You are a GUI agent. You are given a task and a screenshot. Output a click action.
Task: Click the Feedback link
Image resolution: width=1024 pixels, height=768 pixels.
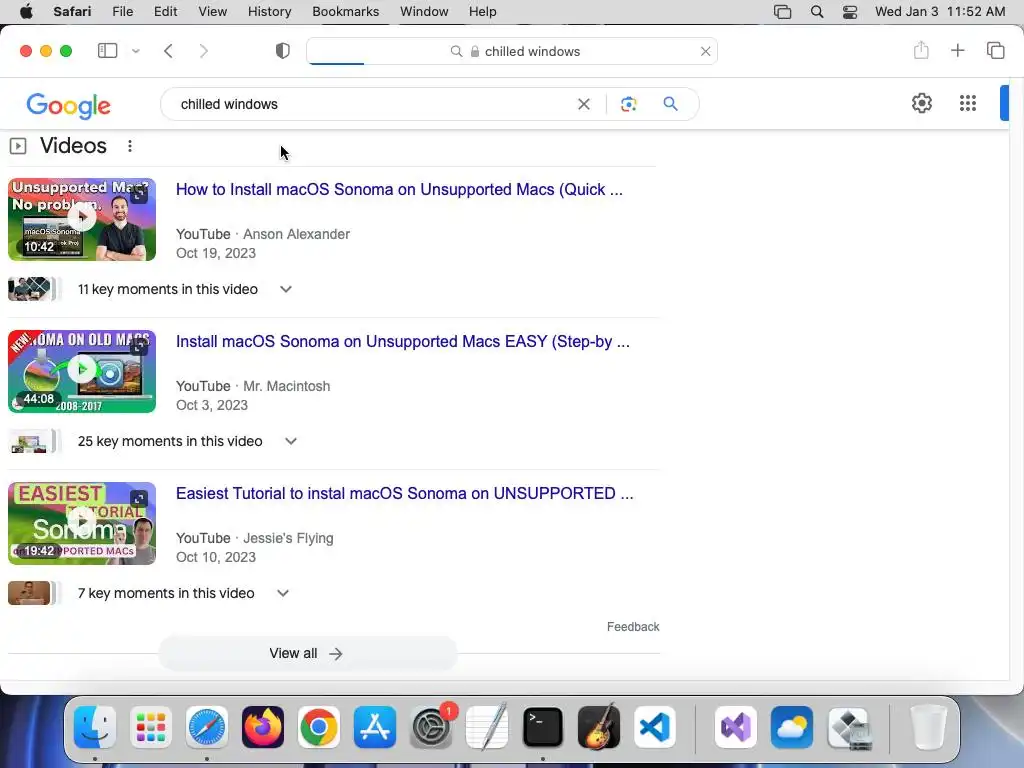click(x=633, y=627)
